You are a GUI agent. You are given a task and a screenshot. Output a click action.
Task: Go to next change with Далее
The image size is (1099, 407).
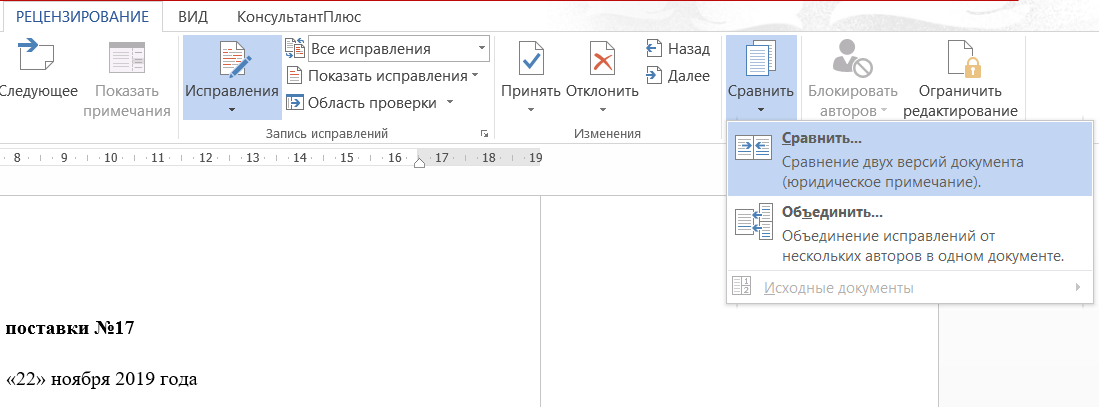click(x=678, y=76)
